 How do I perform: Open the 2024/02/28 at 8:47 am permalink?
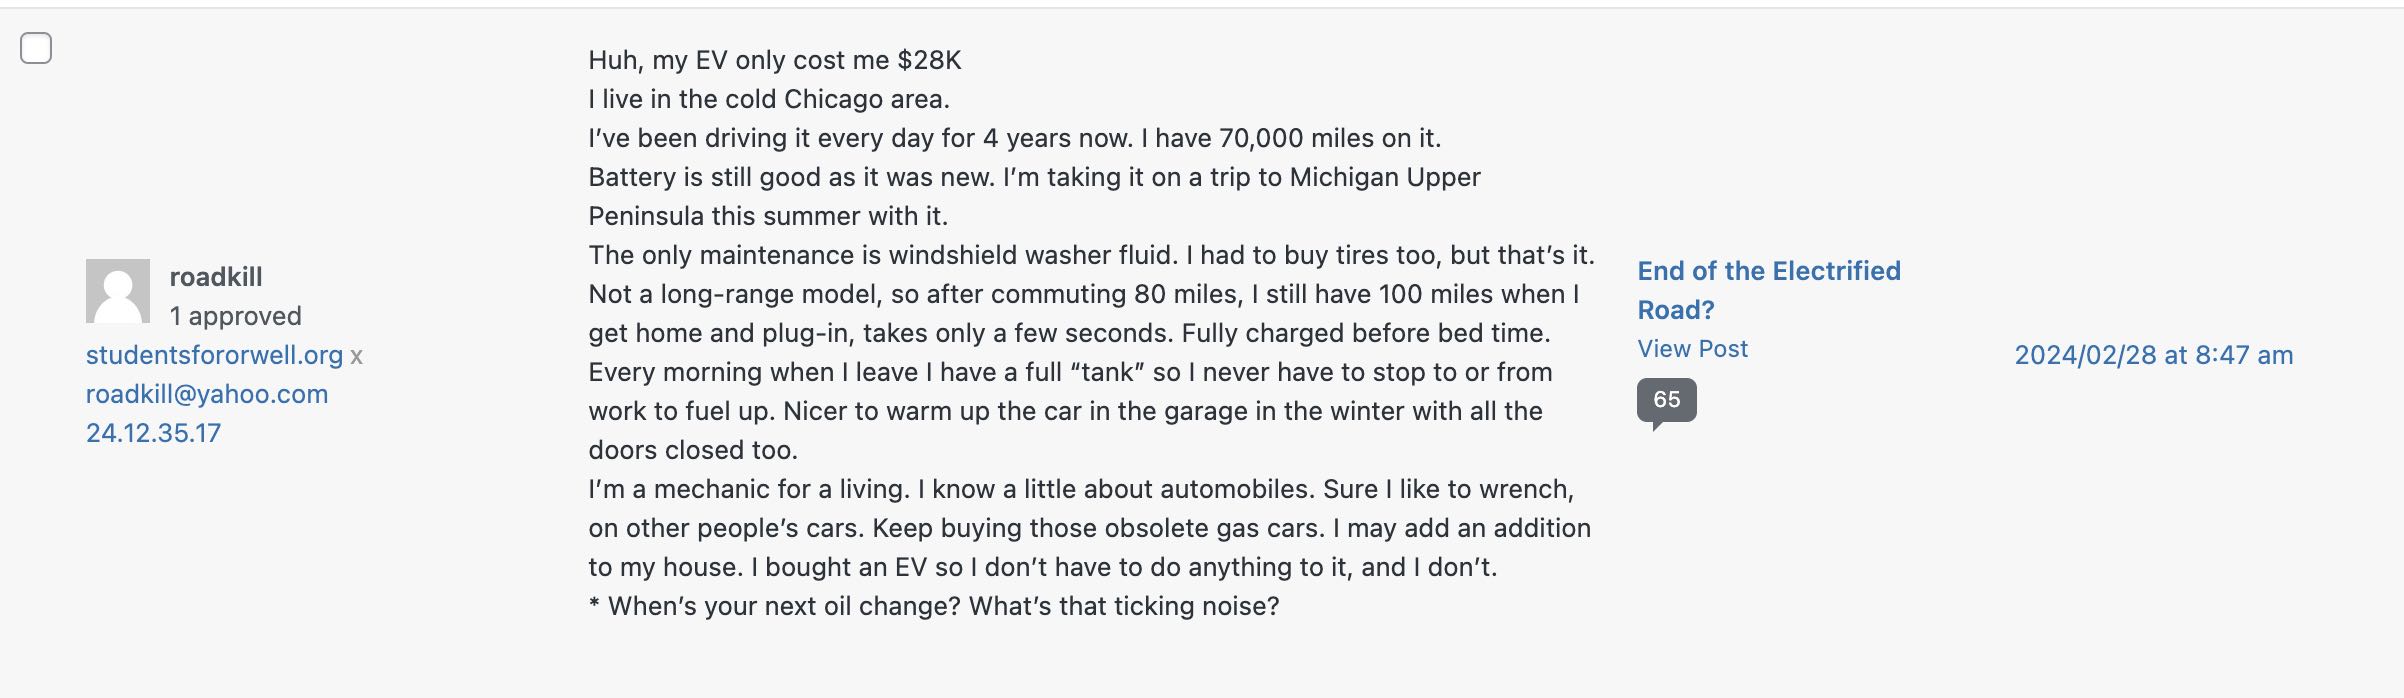click(x=2153, y=355)
